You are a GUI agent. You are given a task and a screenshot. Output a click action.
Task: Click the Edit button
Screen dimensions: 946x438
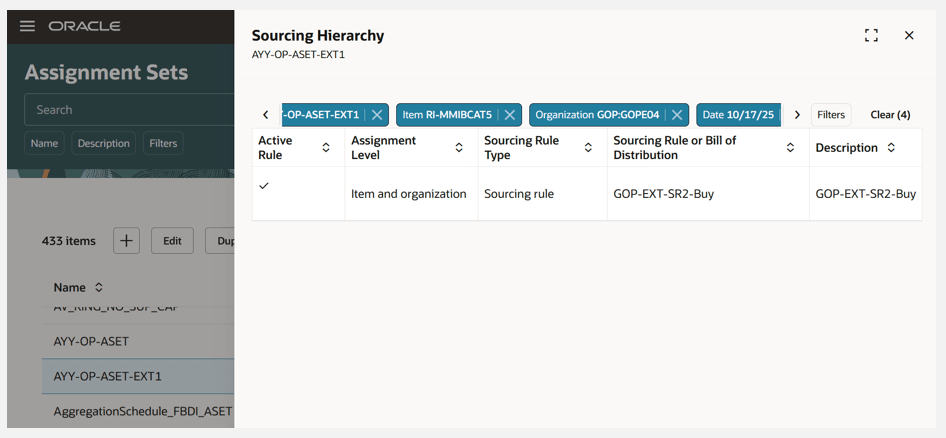(x=172, y=241)
